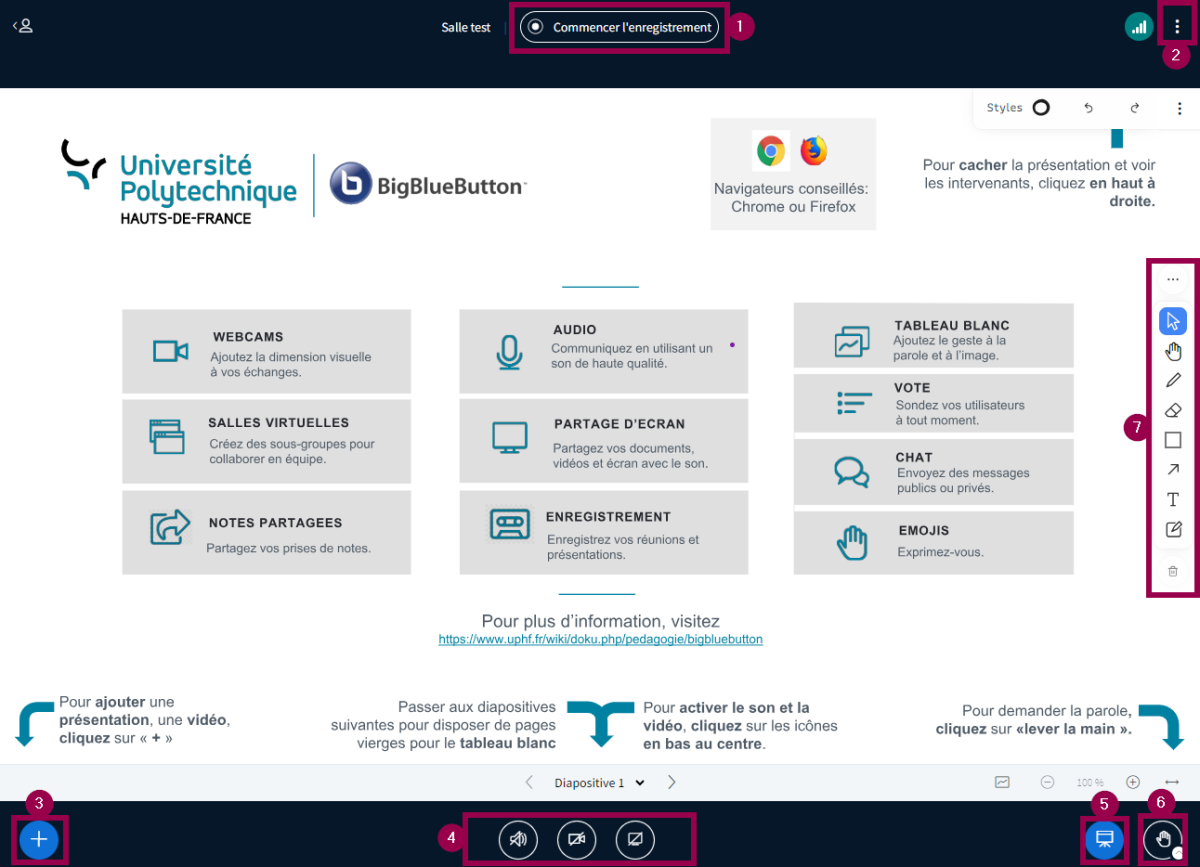The image size is (1200, 867).
Task: Choose the hand pan tool
Action: point(1173,351)
